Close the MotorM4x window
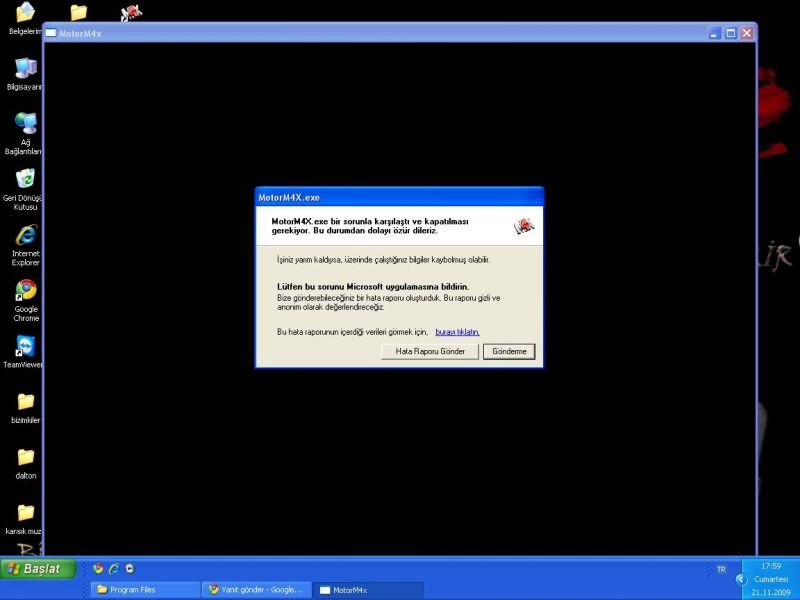800x600 pixels. [747, 34]
